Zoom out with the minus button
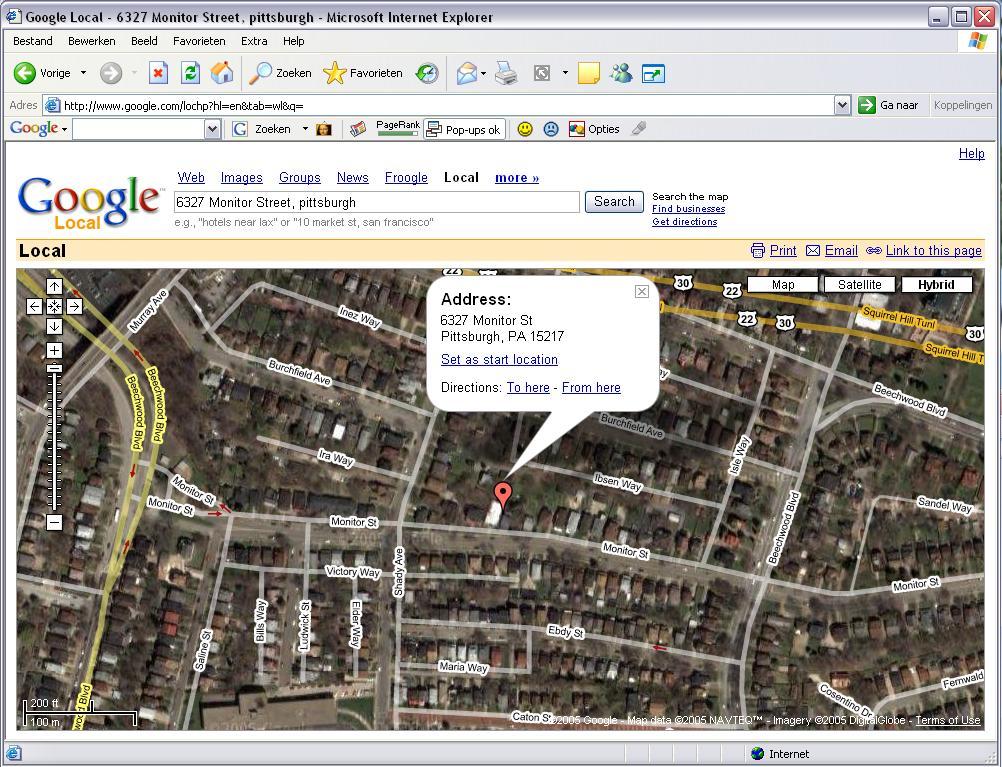The width and height of the screenshot is (1002, 767). [x=54, y=522]
